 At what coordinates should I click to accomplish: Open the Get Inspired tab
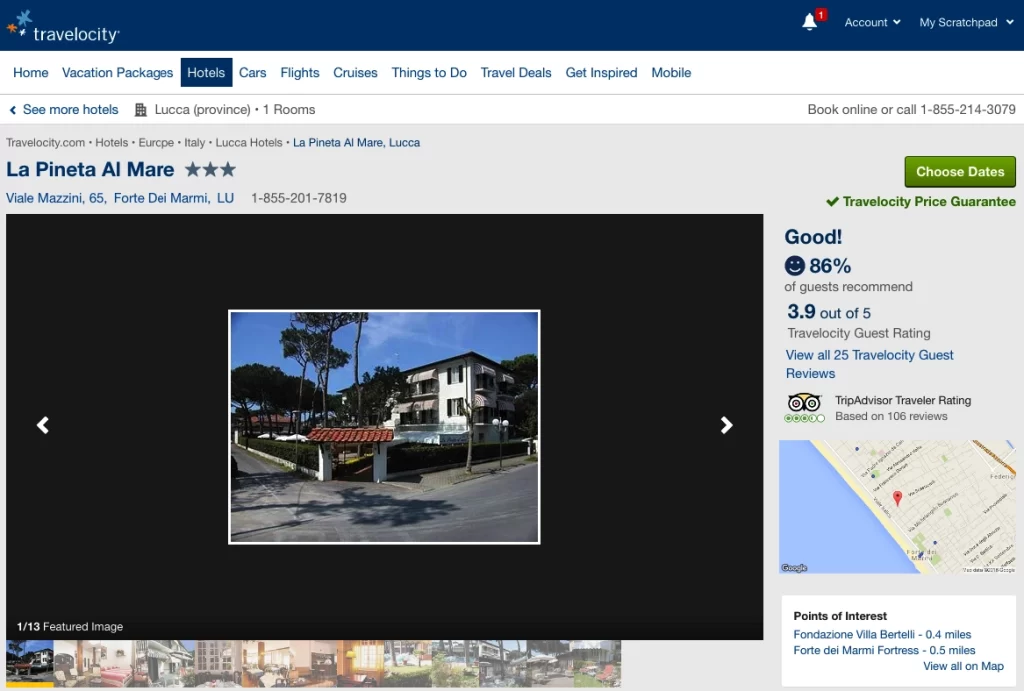click(601, 72)
